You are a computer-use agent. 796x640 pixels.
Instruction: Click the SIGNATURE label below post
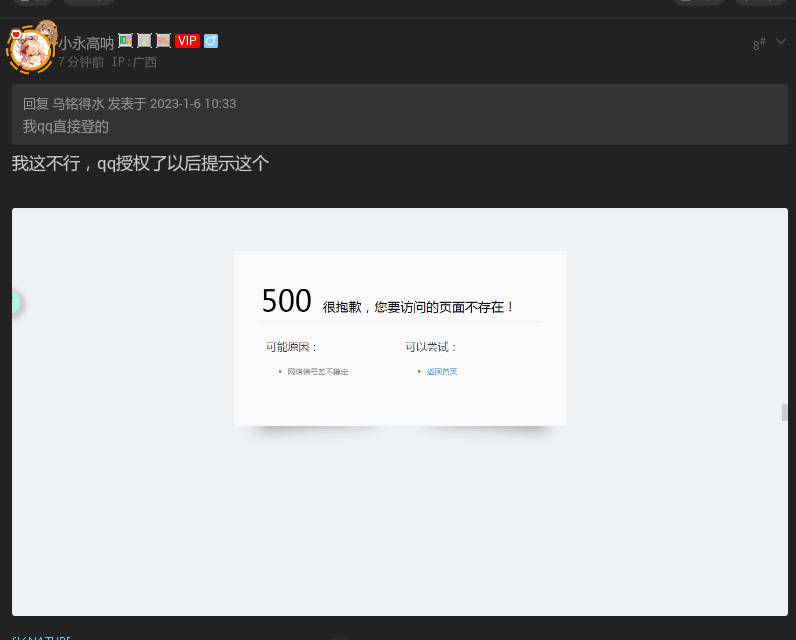tap(41, 636)
